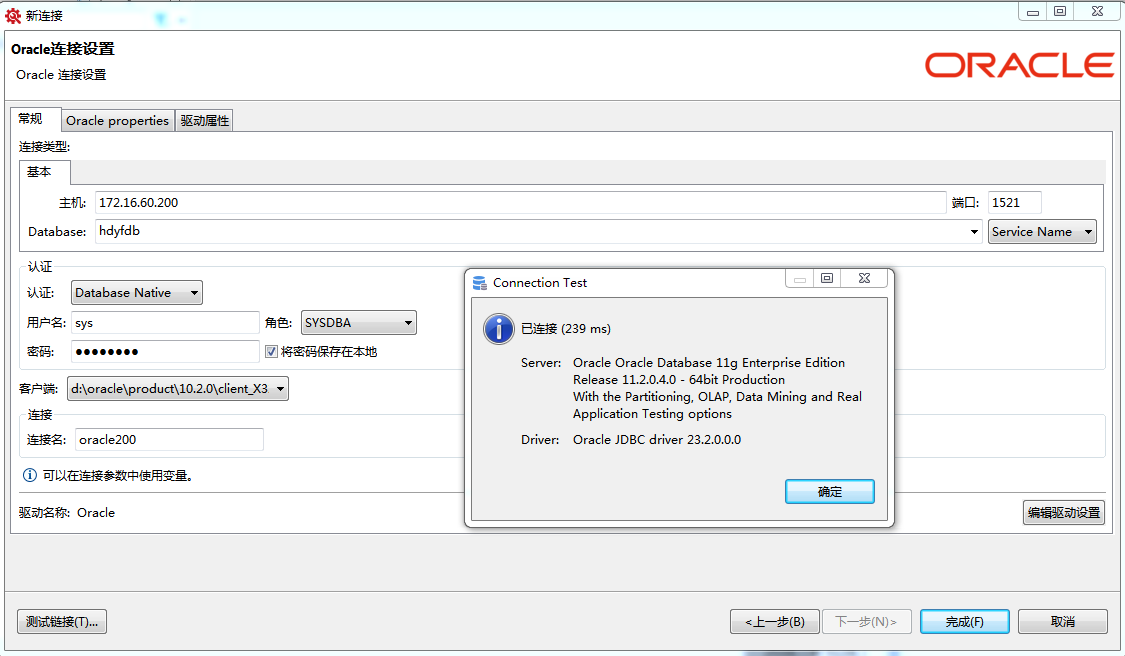
Task: Cancel with the 取消 button
Action: pyautogui.click(x=1063, y=622)
